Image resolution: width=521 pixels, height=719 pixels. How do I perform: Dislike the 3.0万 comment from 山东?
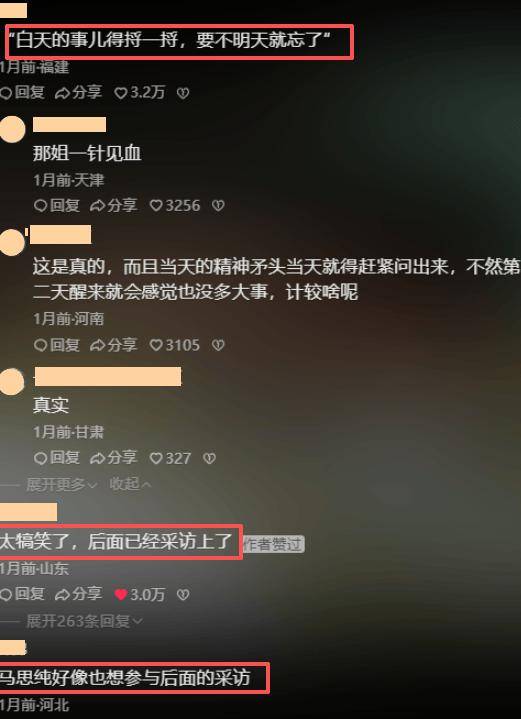point(183,595)
